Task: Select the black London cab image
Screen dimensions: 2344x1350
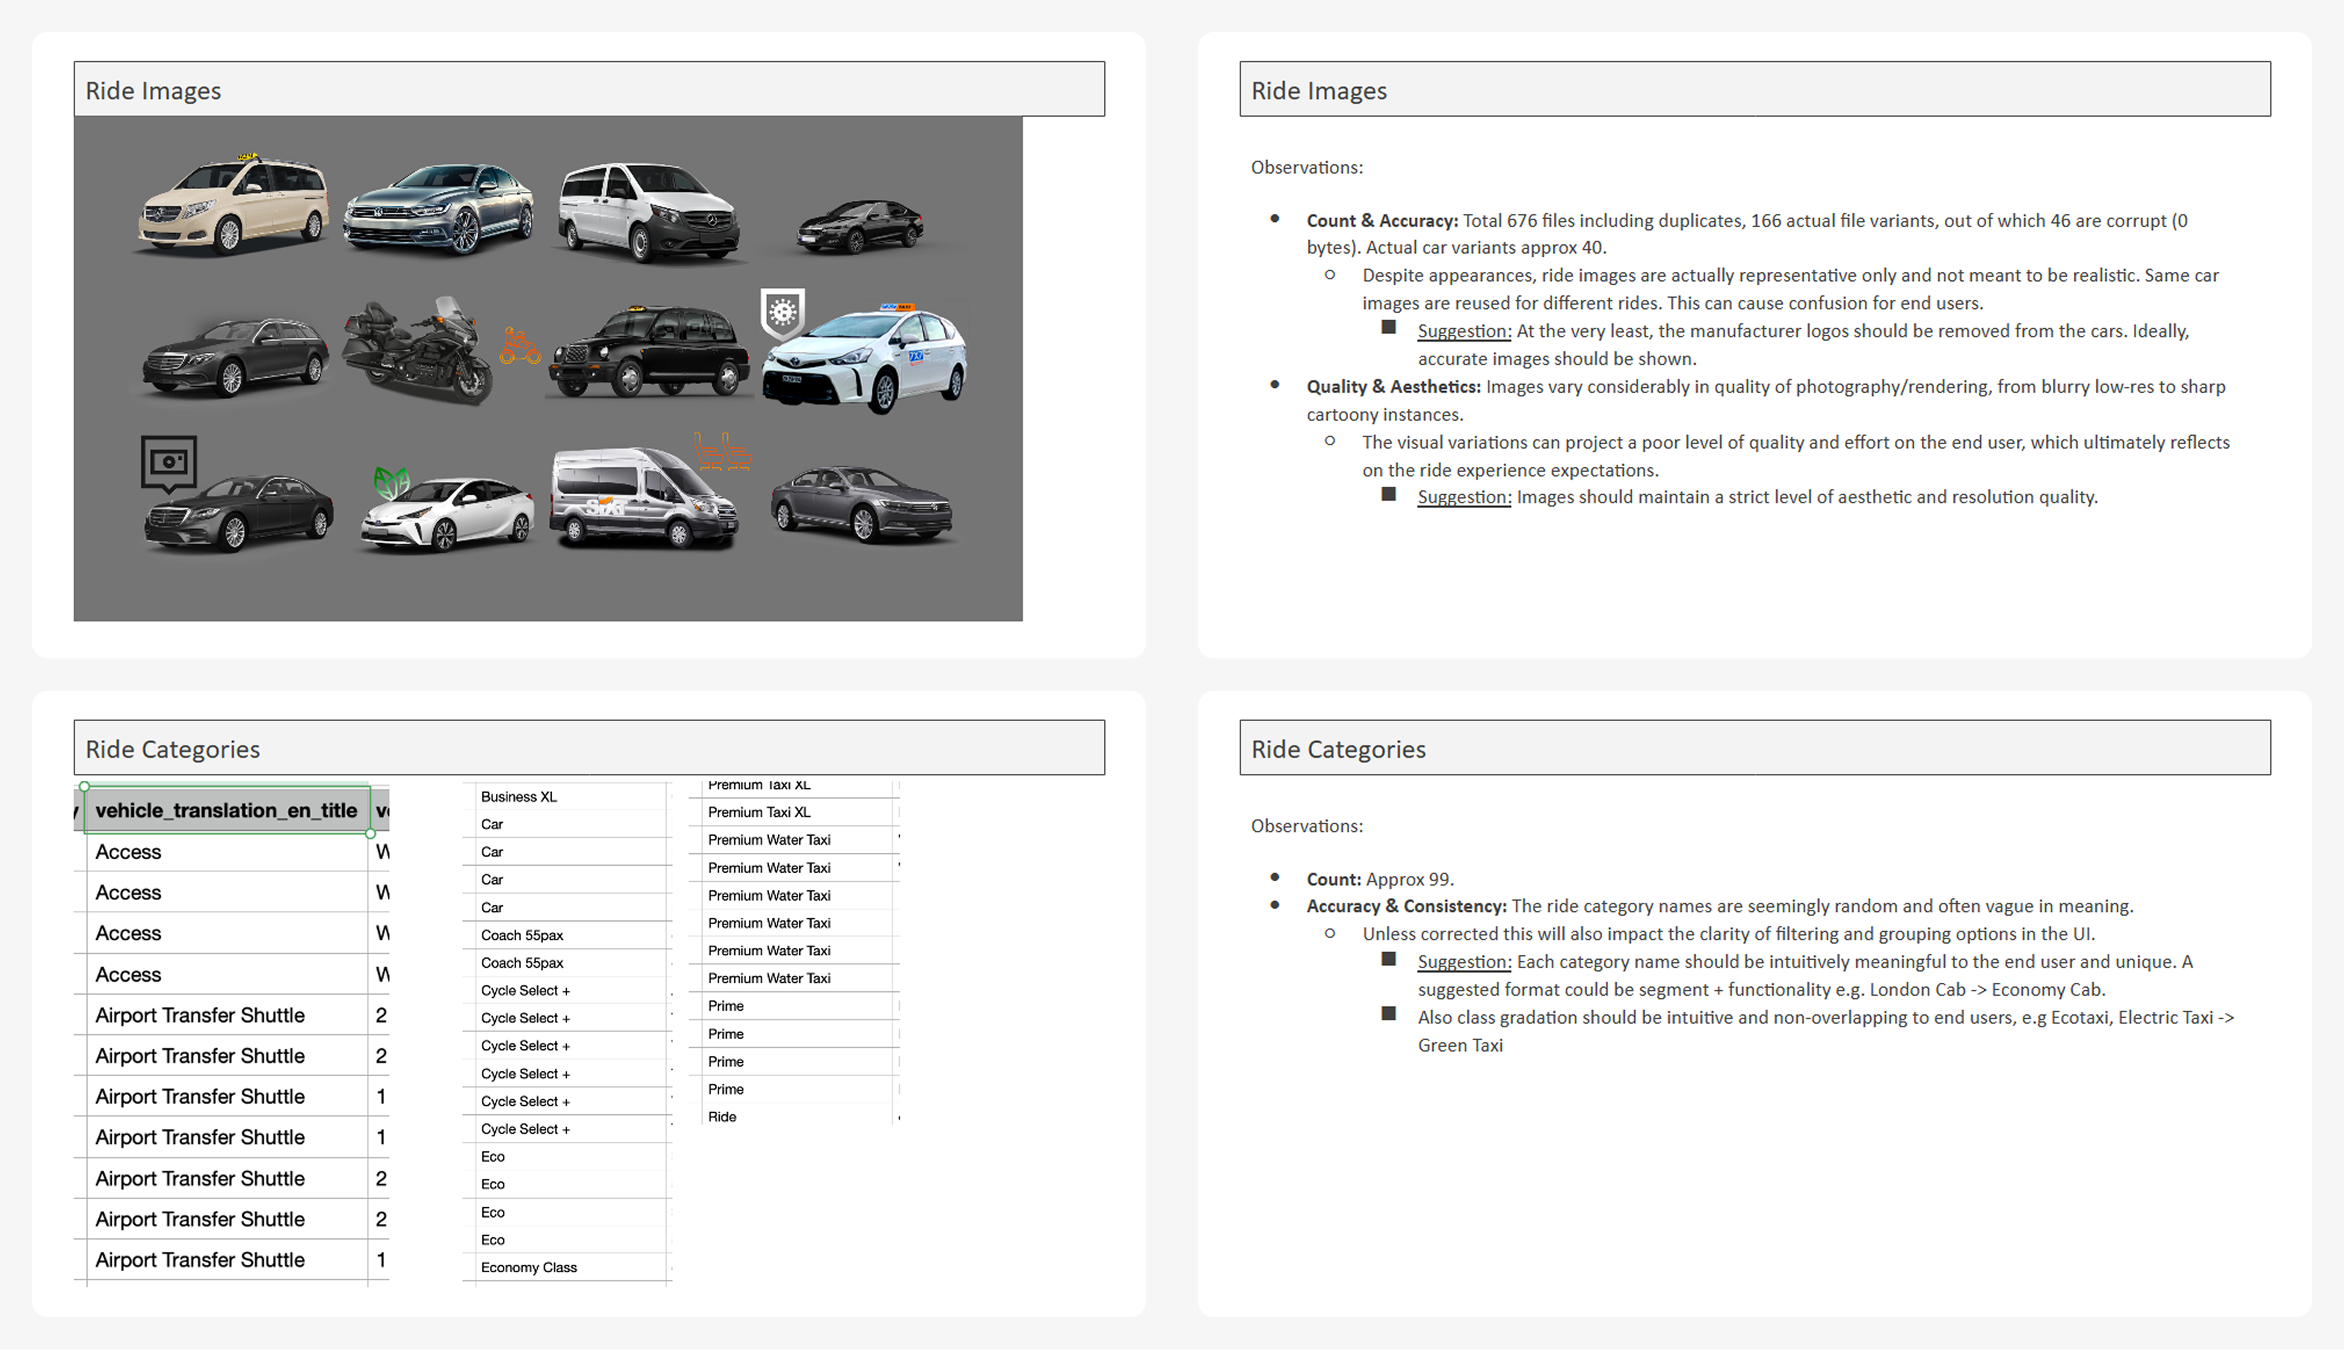Action: pyautogui.click(x=650, y=352)
